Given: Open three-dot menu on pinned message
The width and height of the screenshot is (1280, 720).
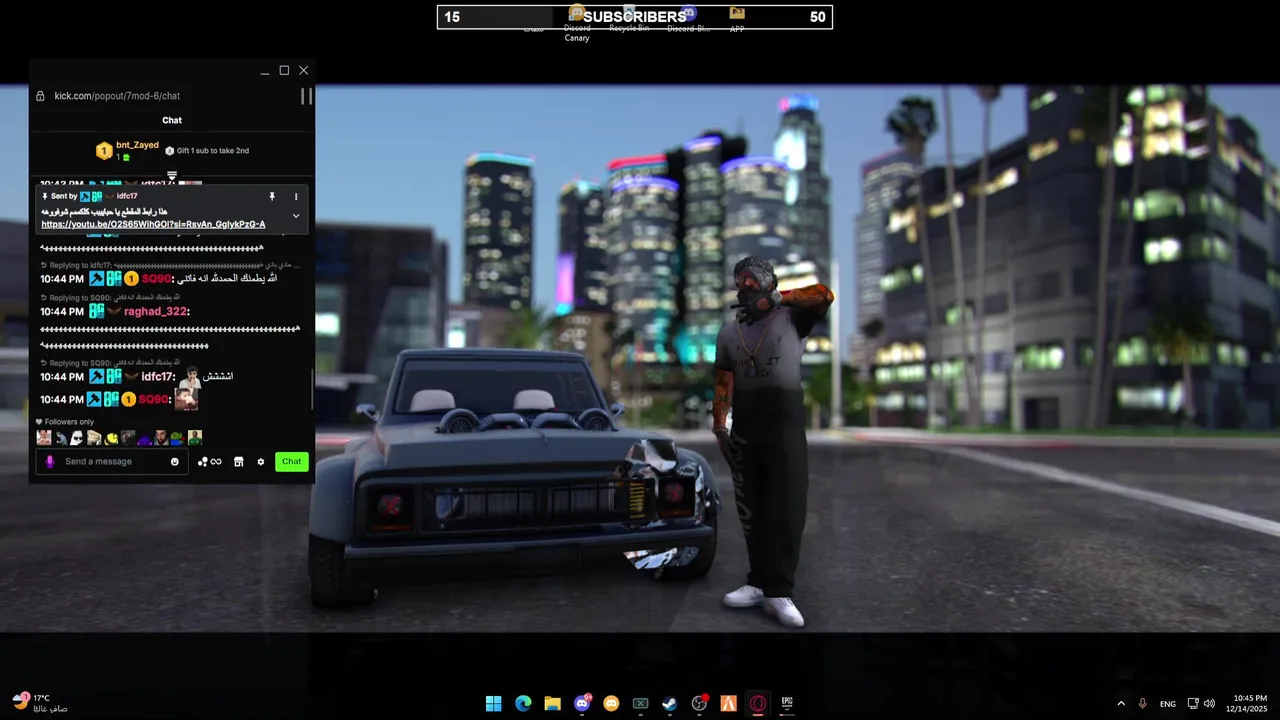Looking at the screenshot, I should pyautogui.click(x=296, y=197).
